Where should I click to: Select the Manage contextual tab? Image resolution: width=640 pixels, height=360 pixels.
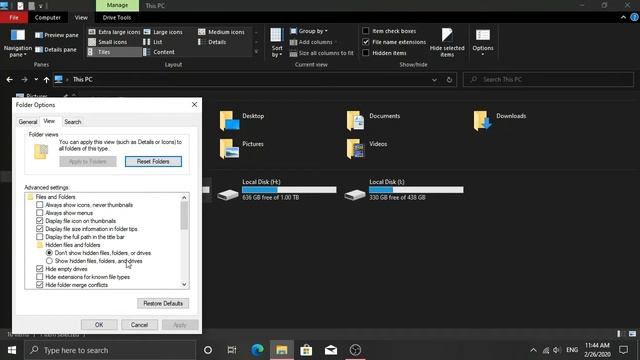click(x=117, y=5)
